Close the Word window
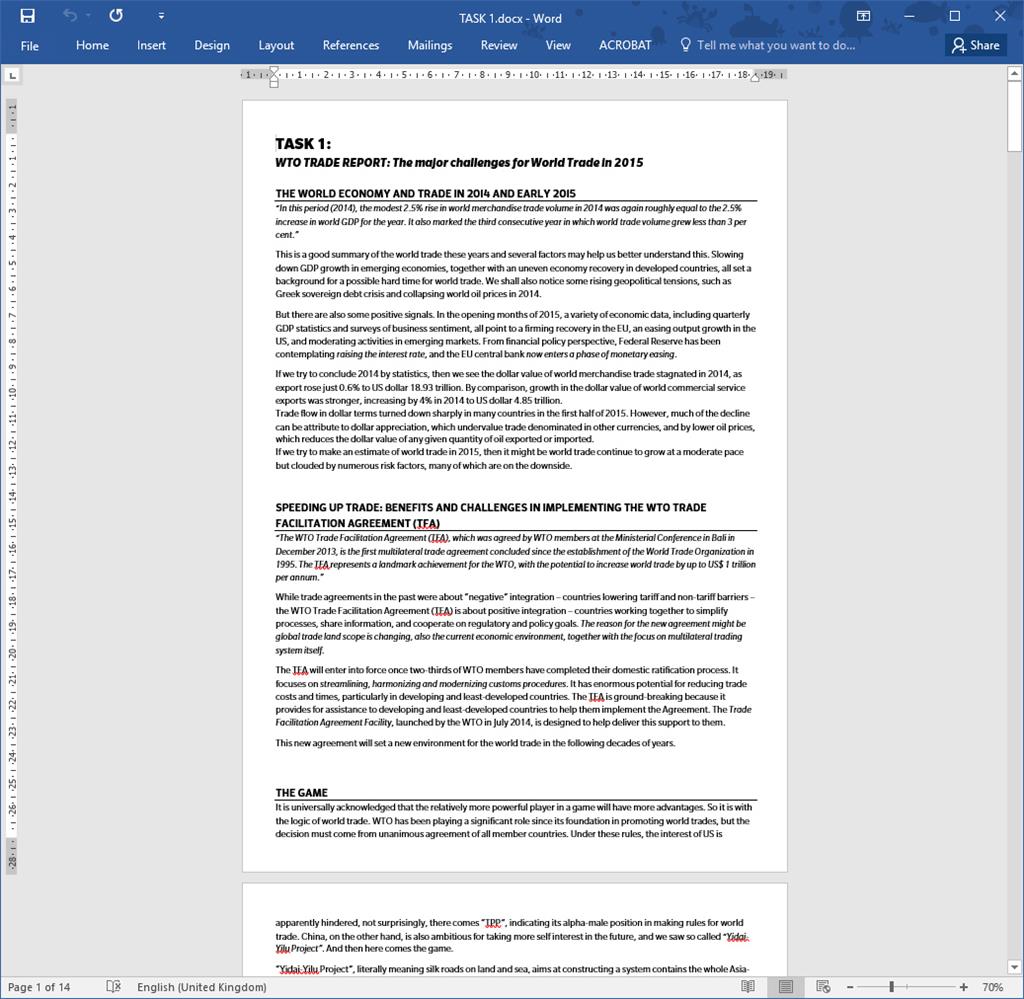 (x=1000, y=16)
